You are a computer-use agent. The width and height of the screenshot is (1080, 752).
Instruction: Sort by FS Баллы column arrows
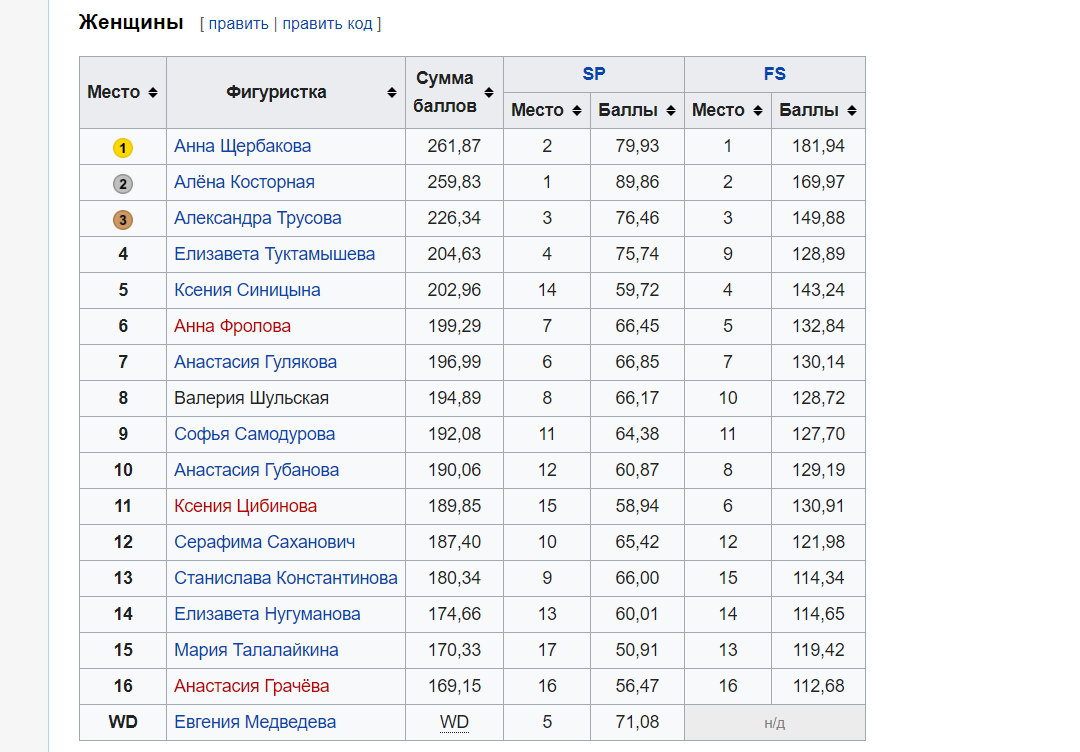852,111
